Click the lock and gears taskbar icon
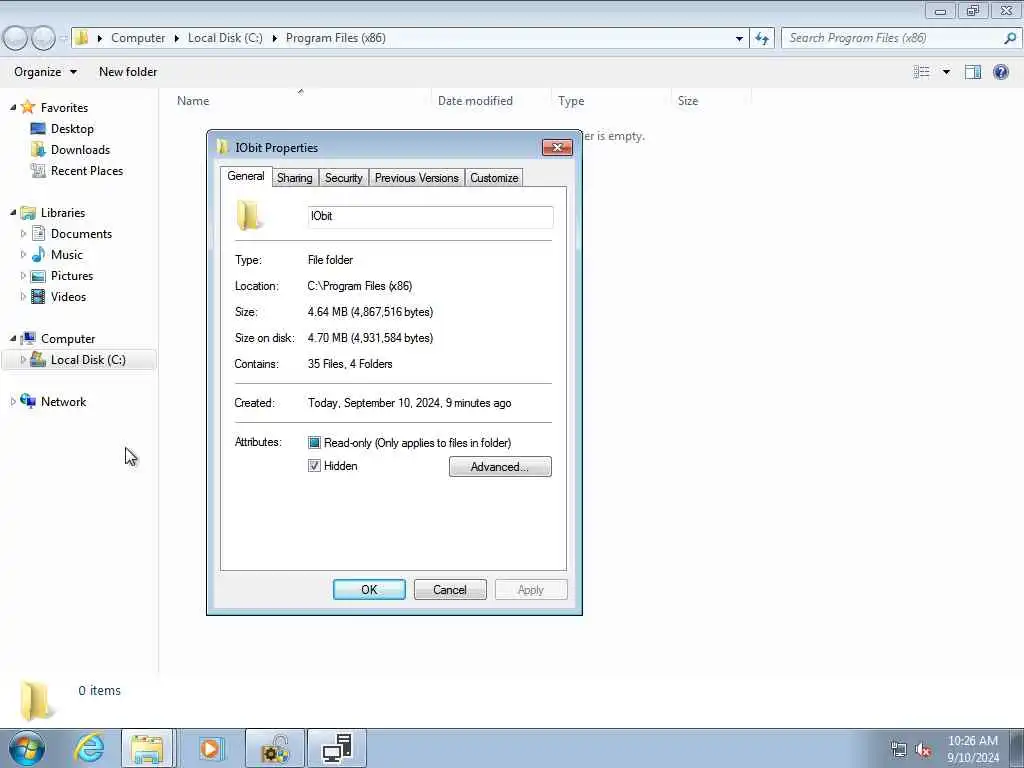Screen dimensions: 1024x768 tap(275, 748)
